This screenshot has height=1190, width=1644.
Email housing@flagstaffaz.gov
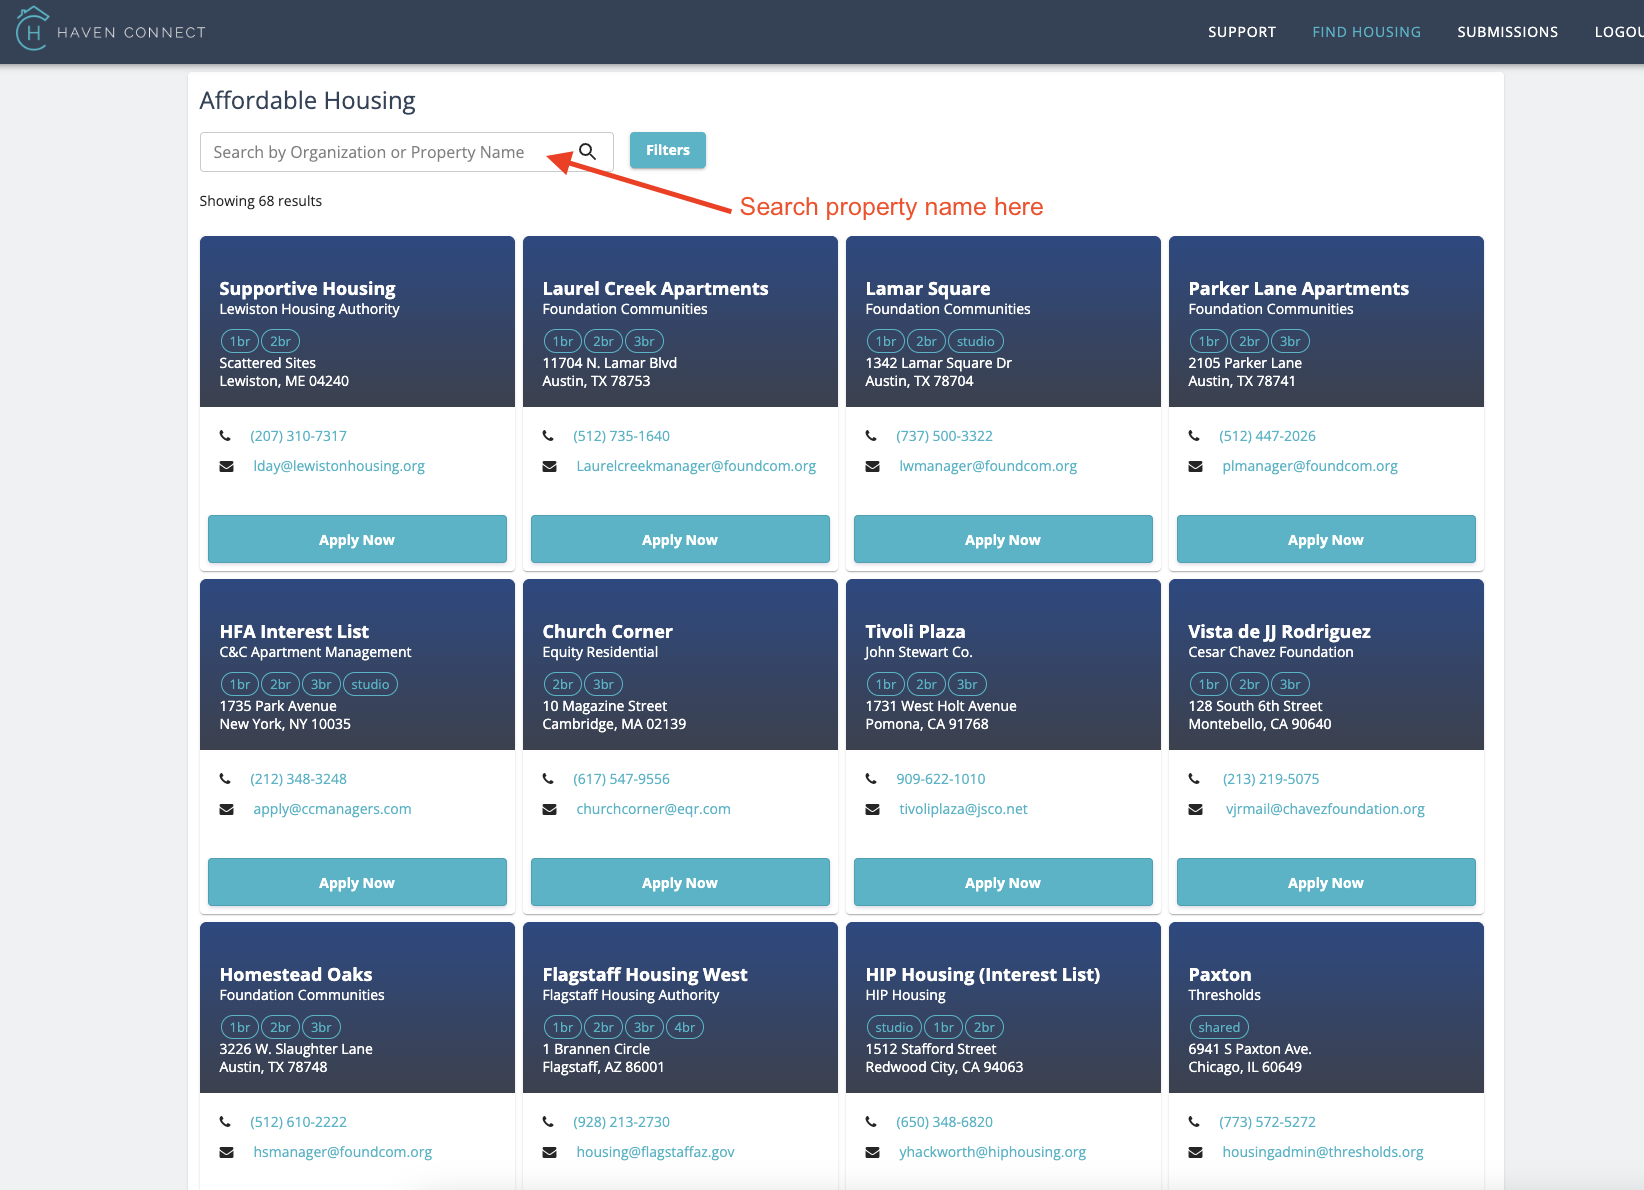(x=655, y=1152)
